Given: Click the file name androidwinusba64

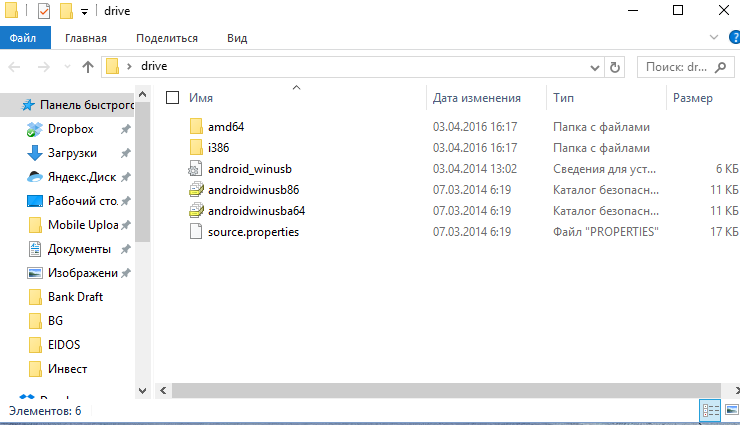Looking at the screenshot, I should (256, 211).
